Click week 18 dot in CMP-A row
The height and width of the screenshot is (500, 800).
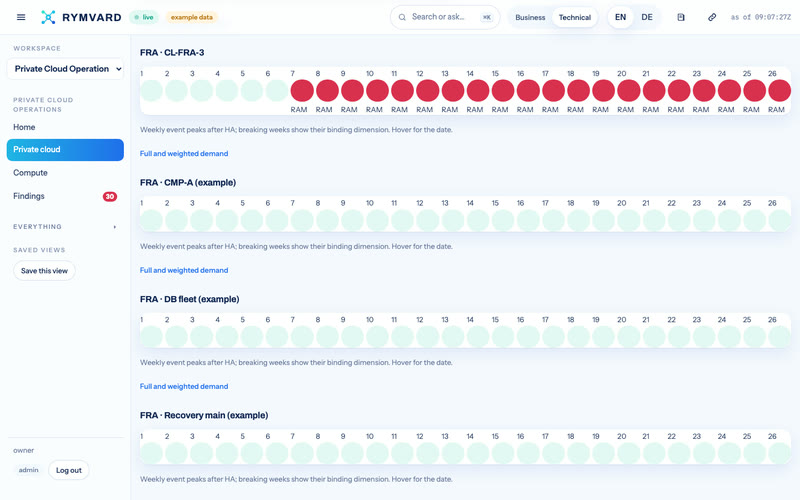(x=579, y=220)
